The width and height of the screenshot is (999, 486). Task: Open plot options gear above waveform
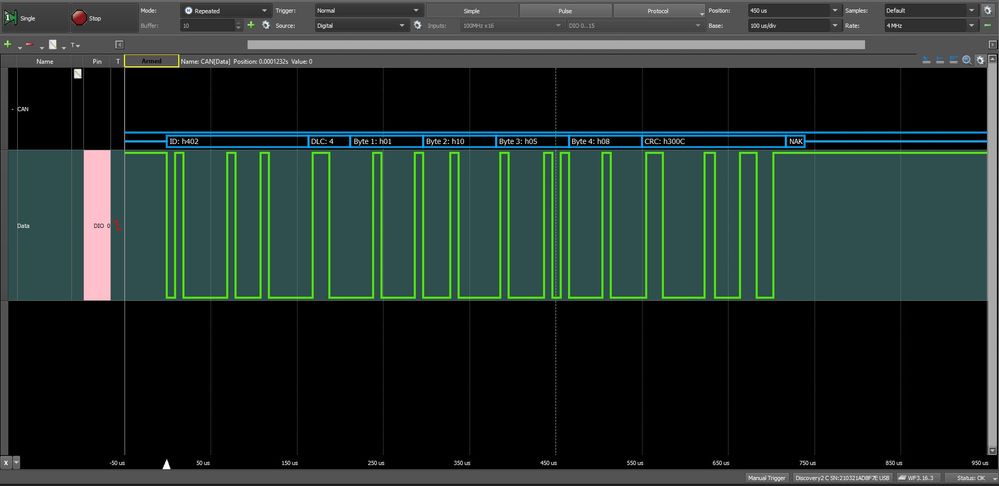[981, 60]
